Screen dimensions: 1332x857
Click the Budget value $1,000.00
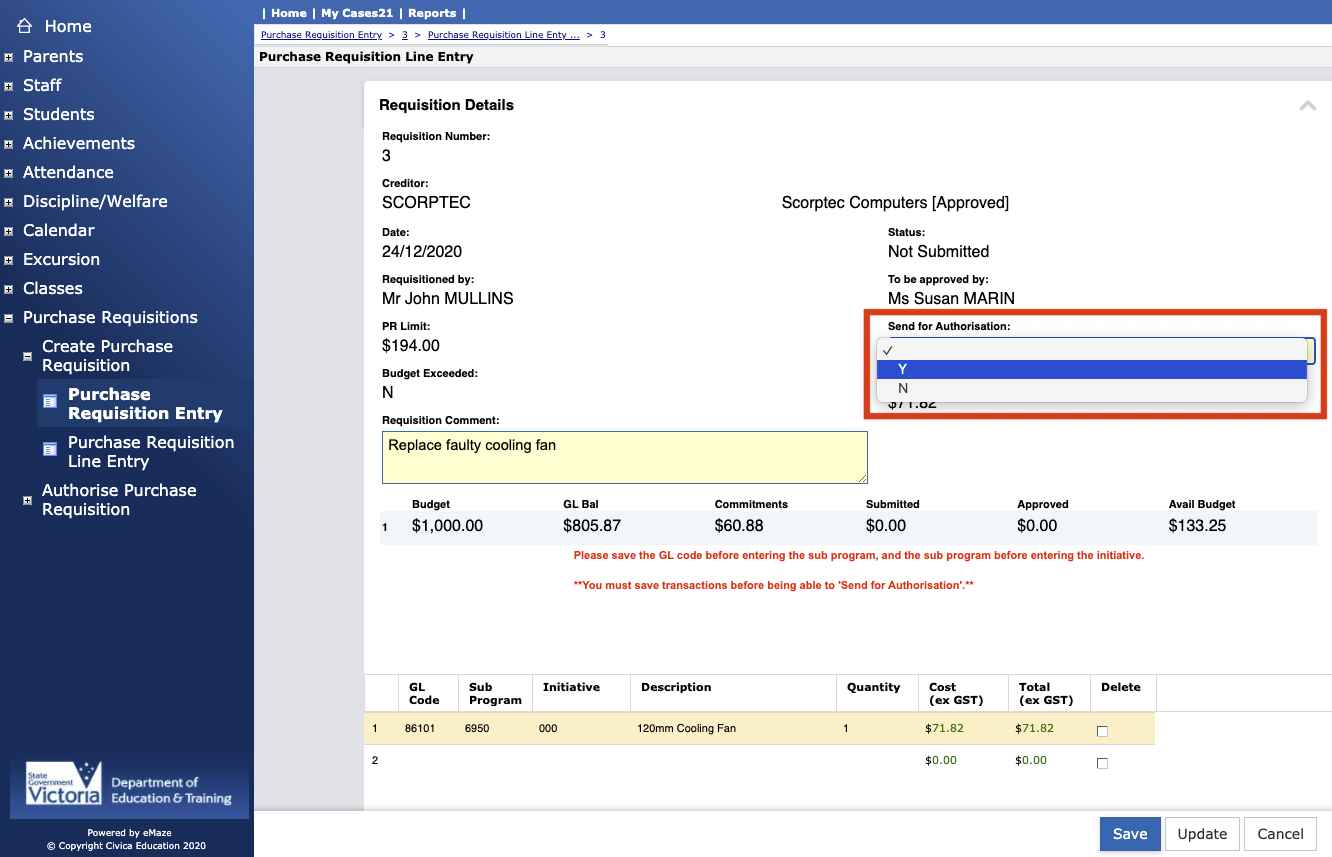point(447,526)
